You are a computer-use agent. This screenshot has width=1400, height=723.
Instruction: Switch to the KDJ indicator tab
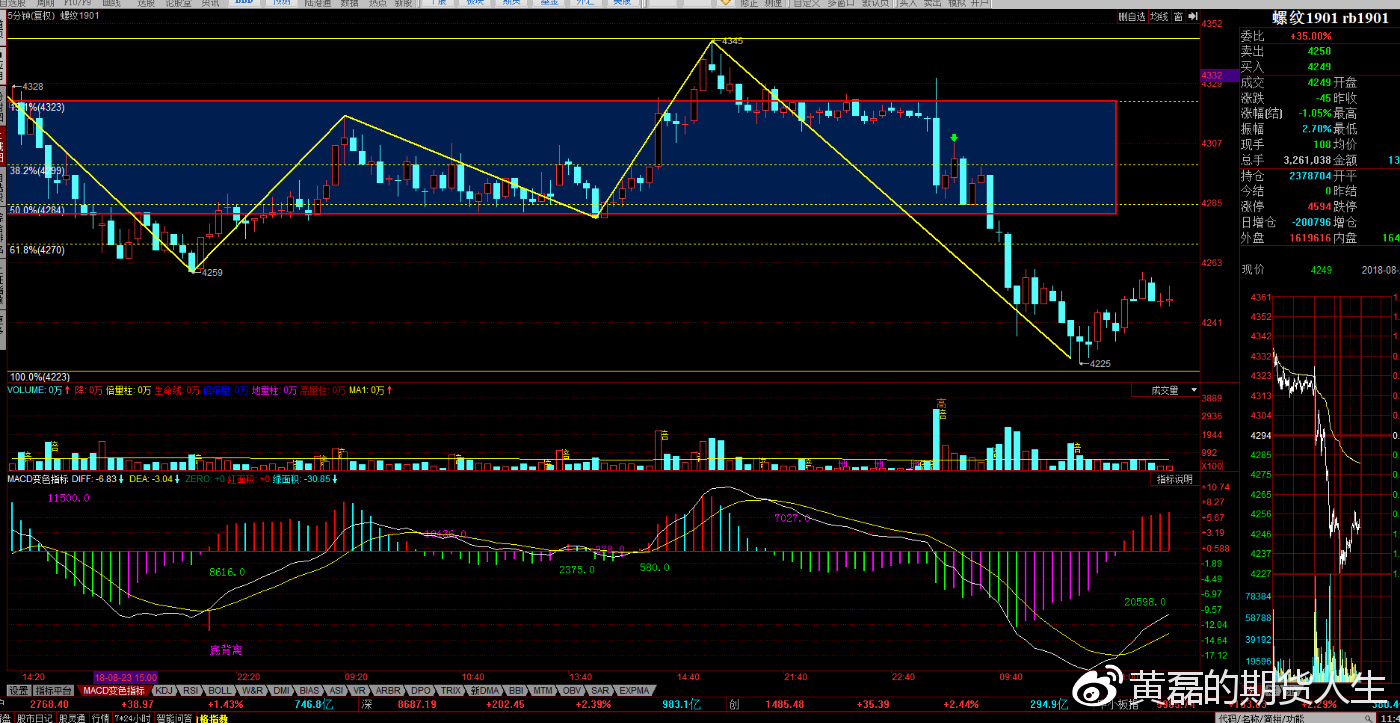pyautogui.click(x=163, y=690)
